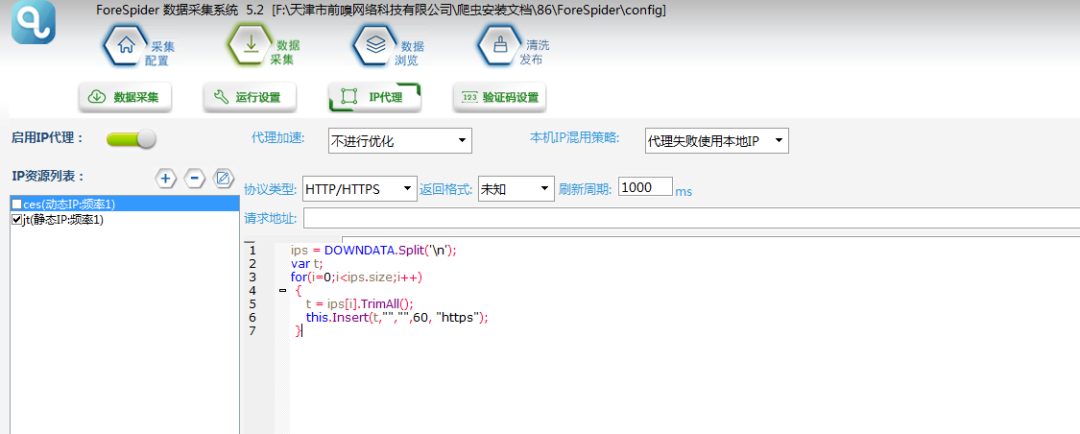The width and height of the screenshot is (1080, 434).
Task: Click code line 't = ips[i].TrimAll();'
Action: (x=359, y=304)
